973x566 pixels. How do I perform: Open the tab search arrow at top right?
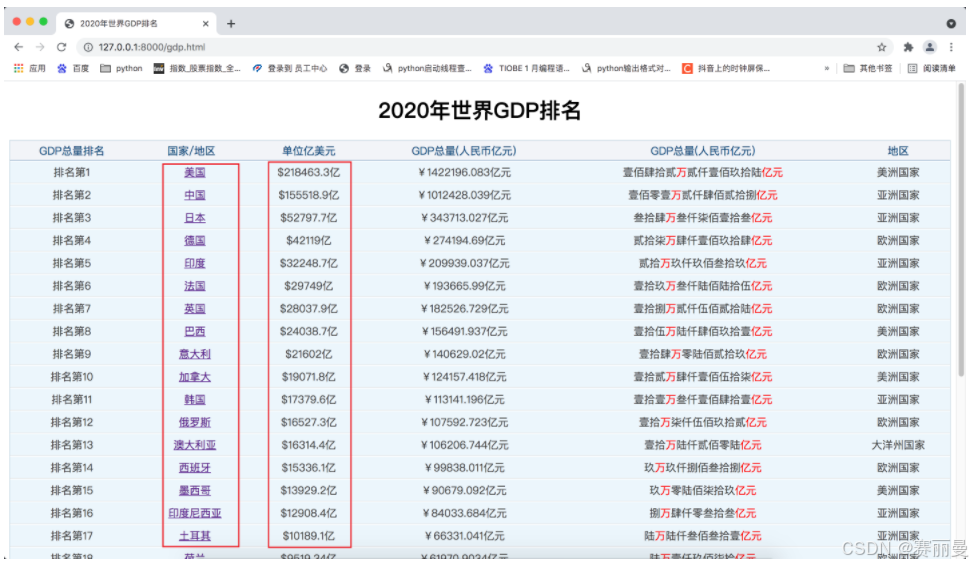pos(951,24)
